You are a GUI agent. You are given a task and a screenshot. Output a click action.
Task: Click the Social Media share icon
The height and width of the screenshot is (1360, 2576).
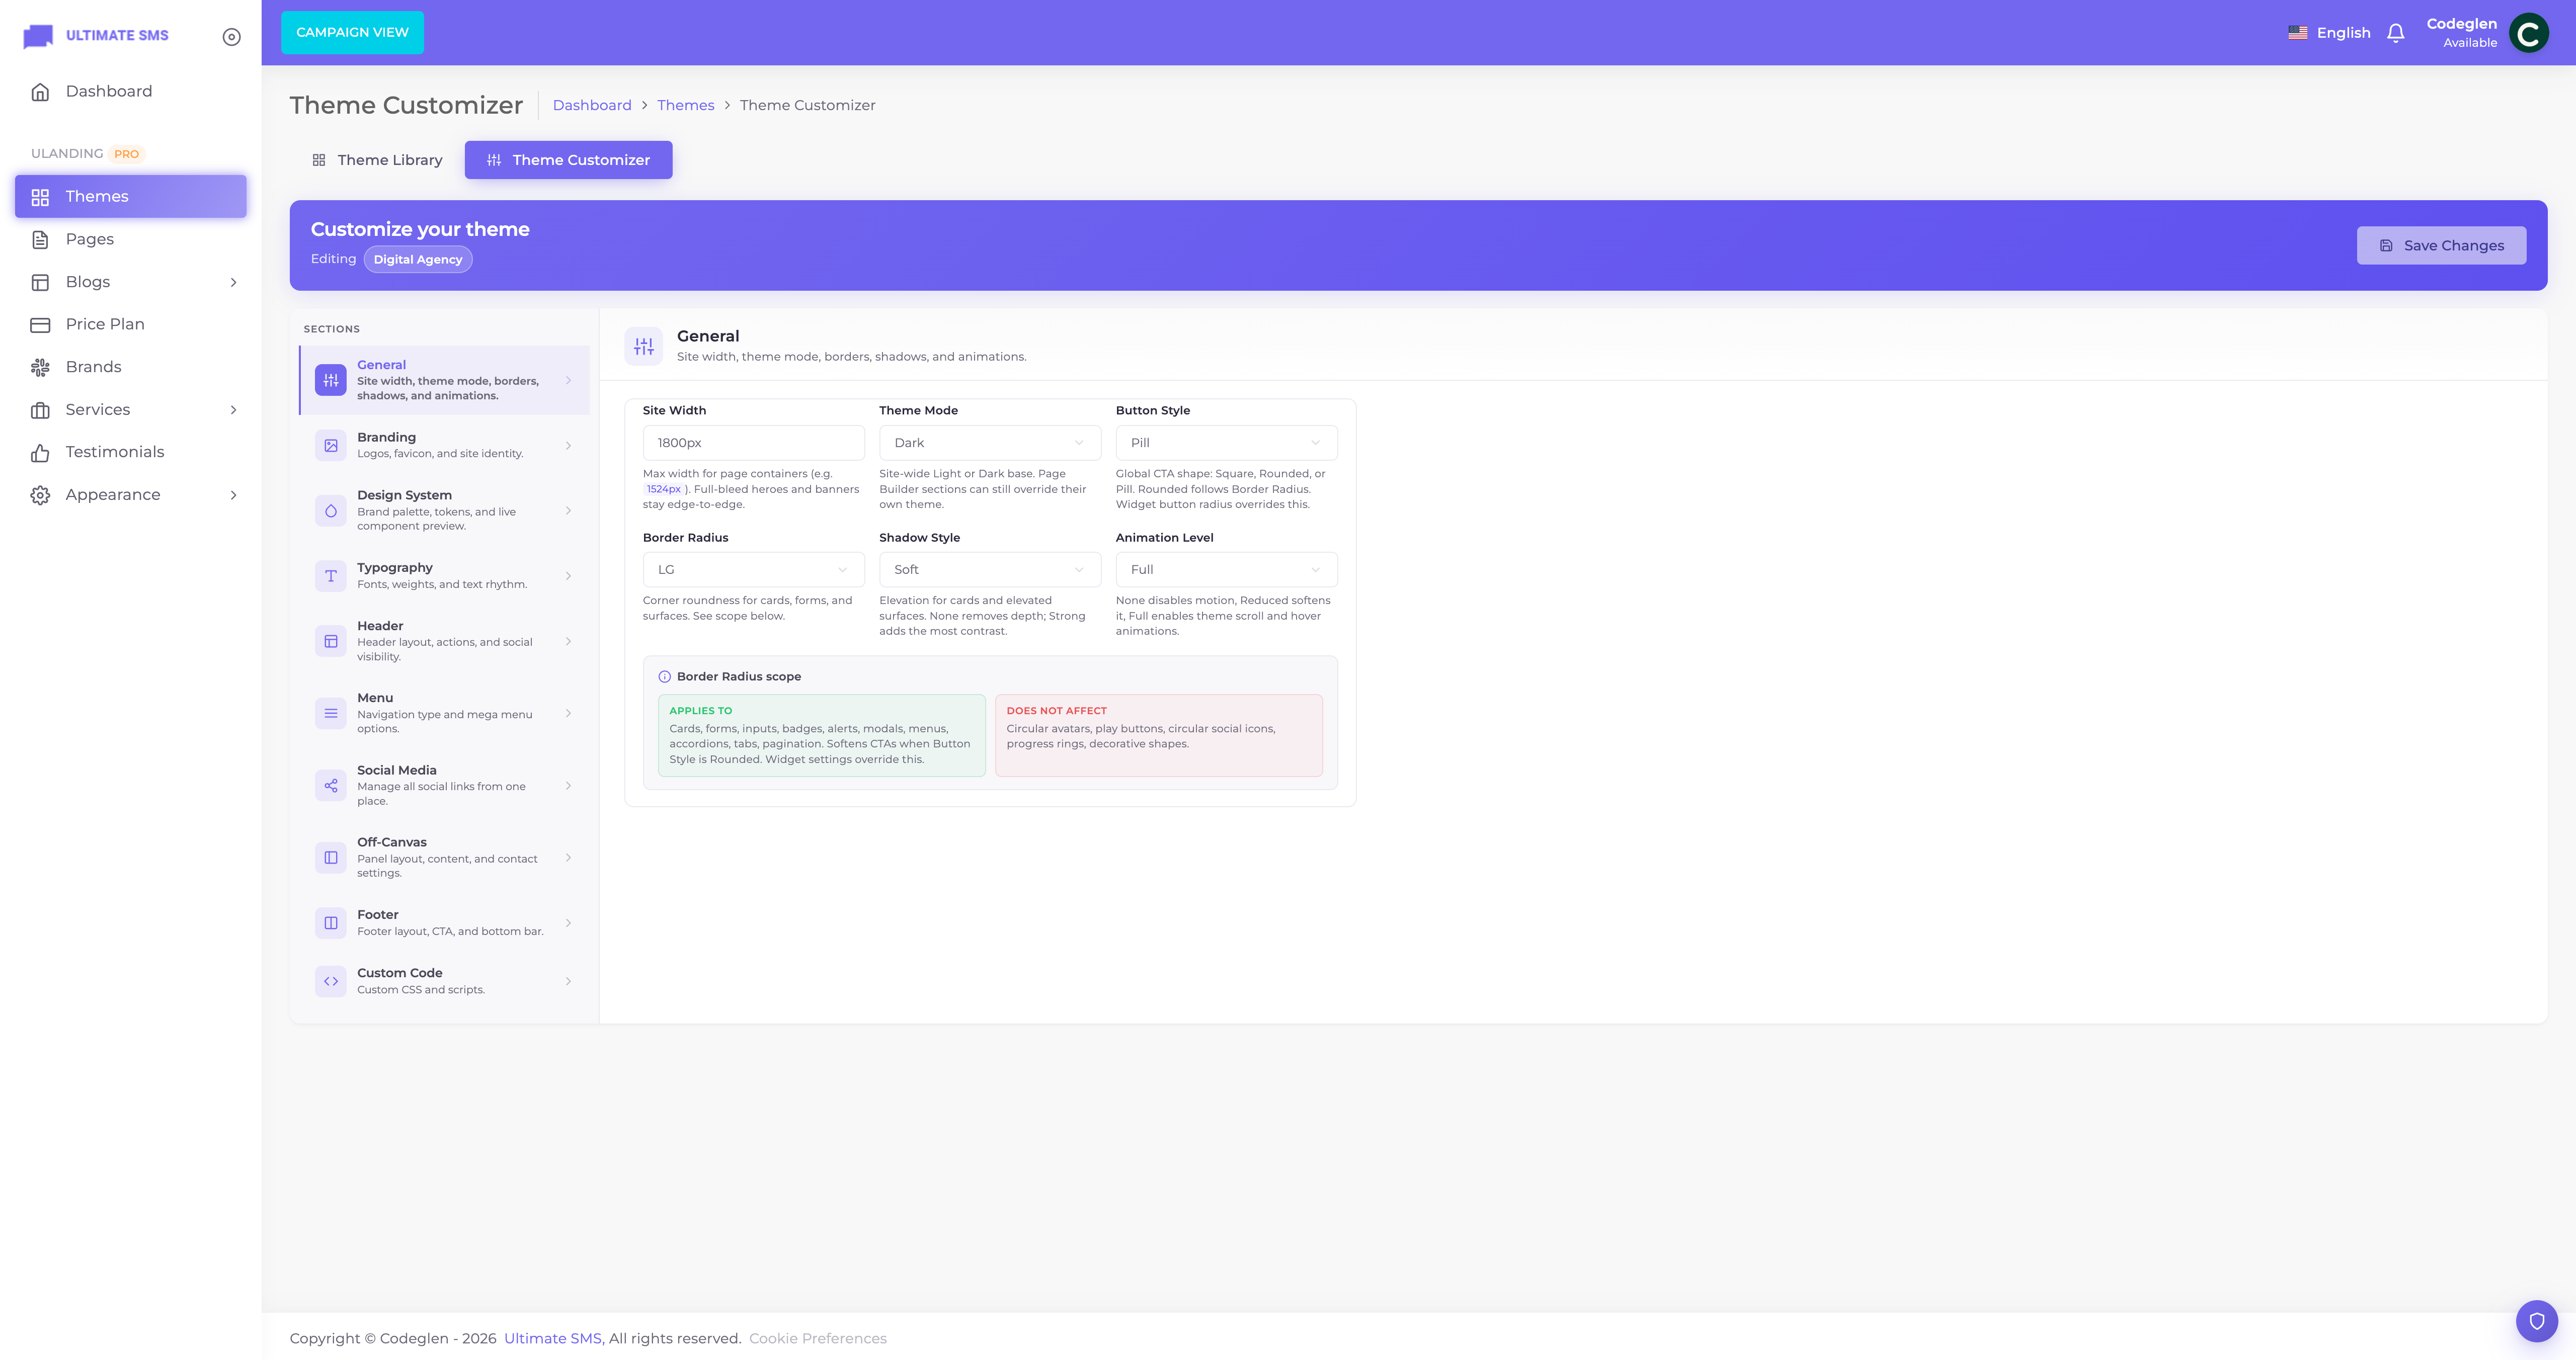(331, 785)
